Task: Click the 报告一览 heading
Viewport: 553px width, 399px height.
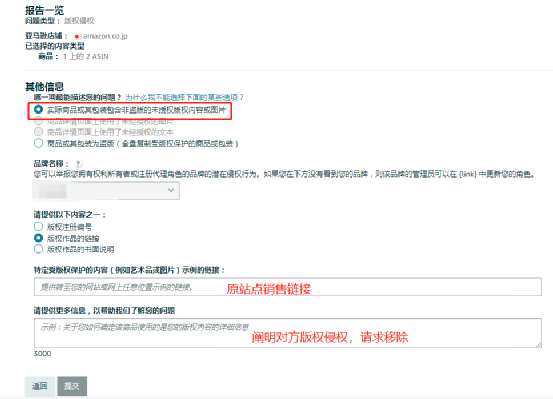Action: coord(44,10)
